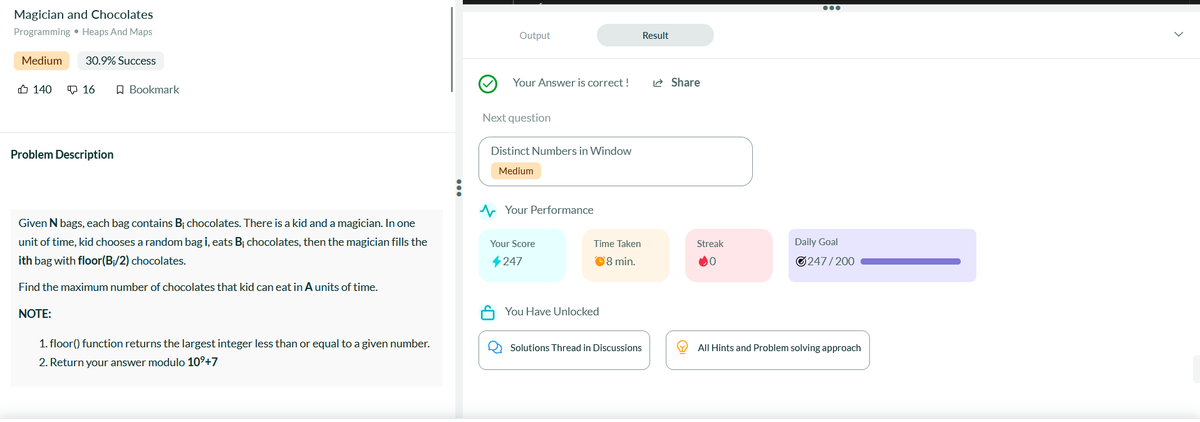Click the vertical dots panel divider handle
Image resolution: width=1200 pixels, height=422 pixels.
click(458, 188)
